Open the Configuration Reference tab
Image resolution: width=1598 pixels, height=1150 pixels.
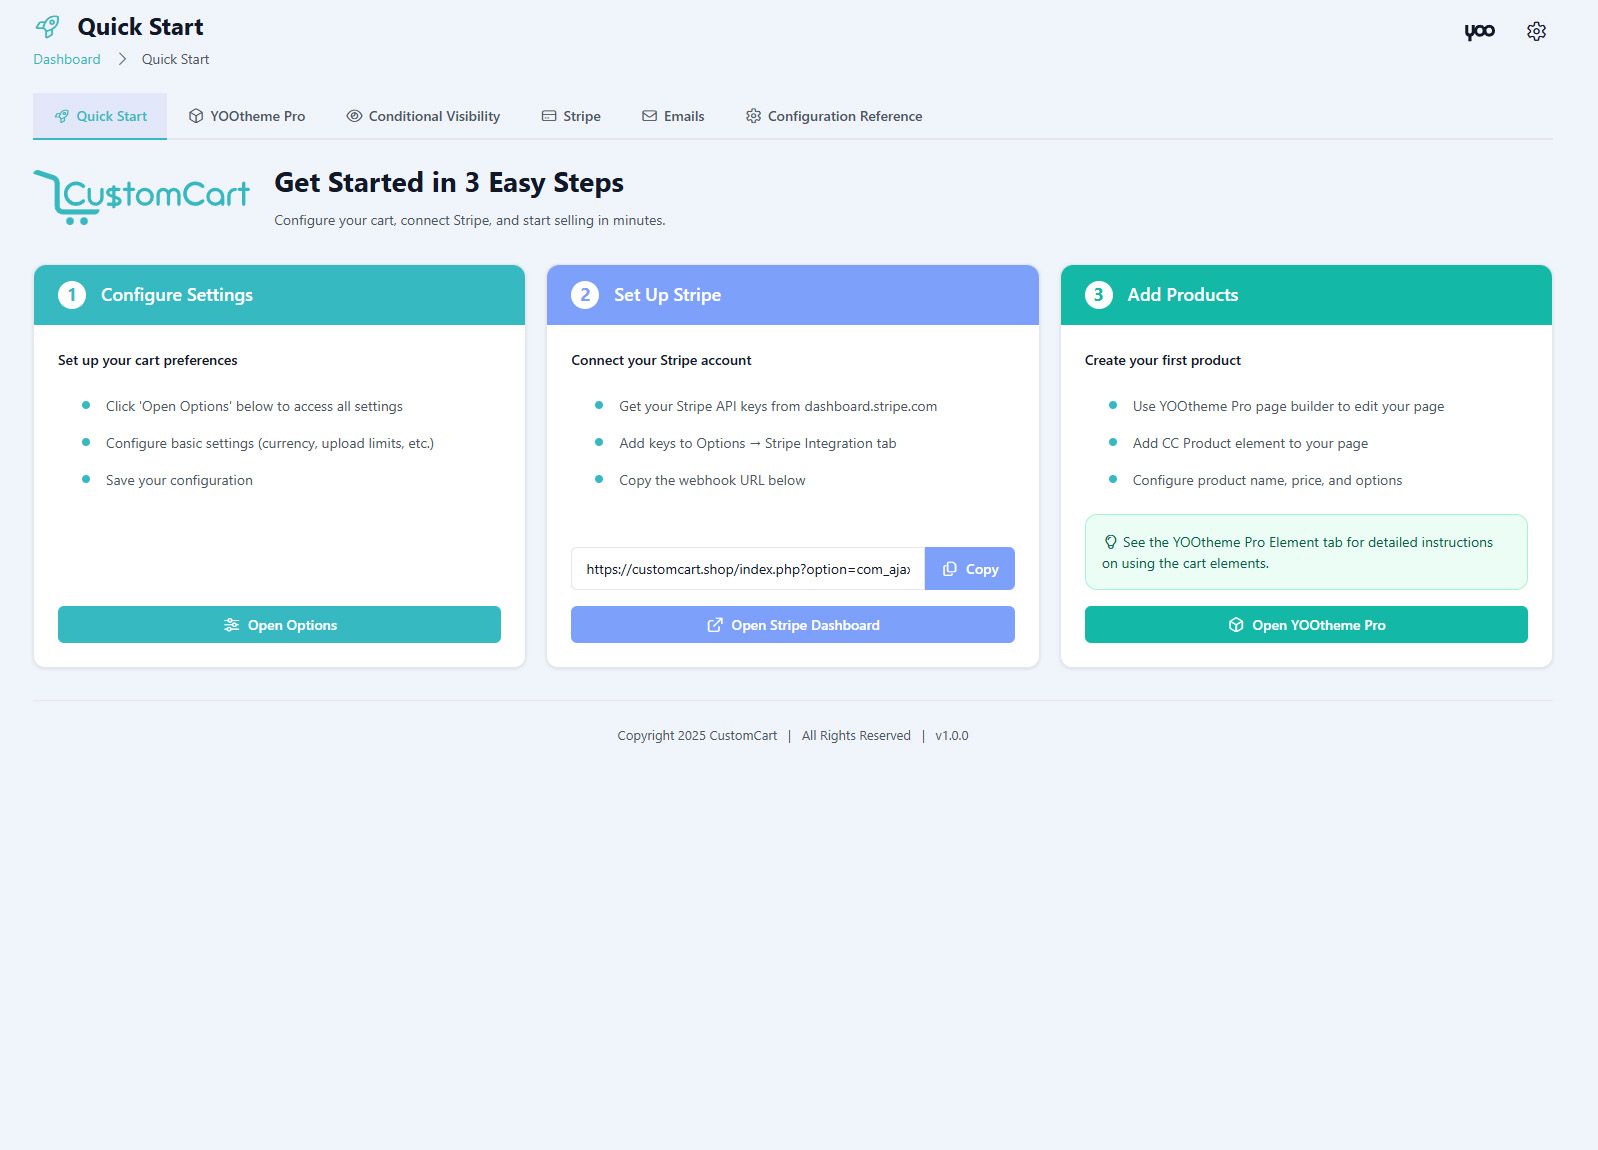pyautogui.click(x=834, y=116)
